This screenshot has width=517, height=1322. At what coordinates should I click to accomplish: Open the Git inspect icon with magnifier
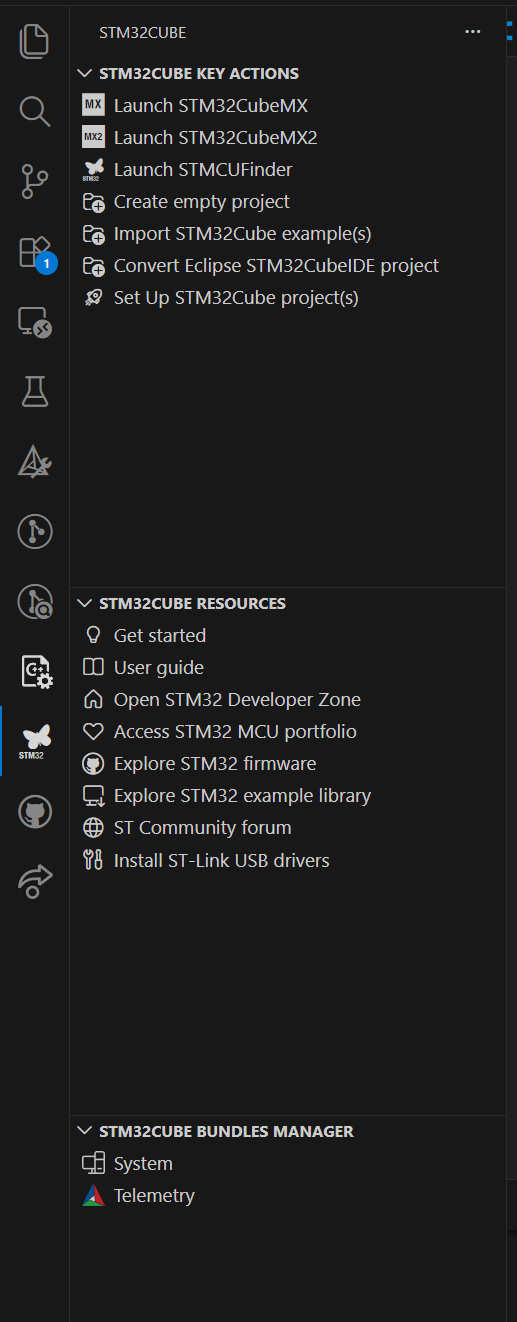34,602
